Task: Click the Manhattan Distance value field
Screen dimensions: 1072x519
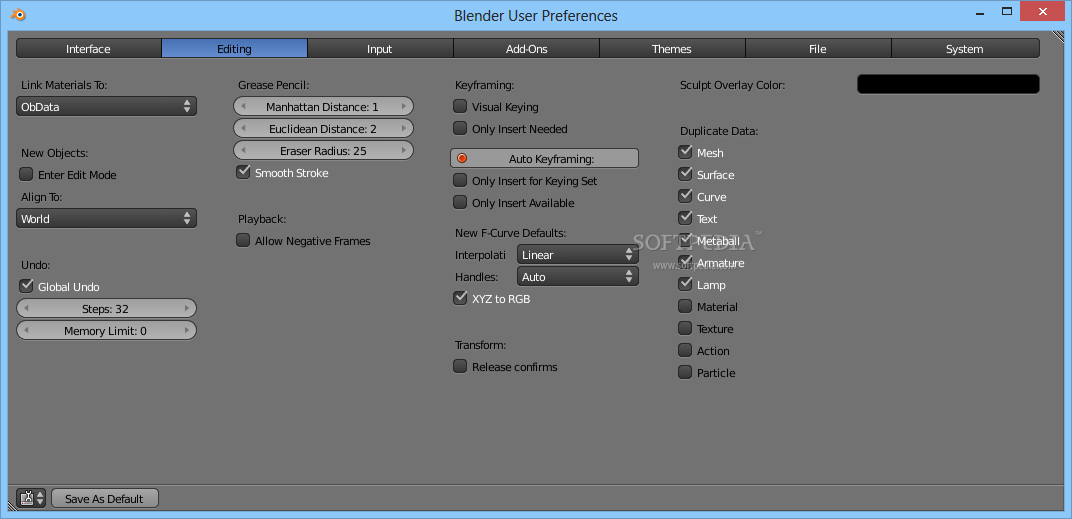Action: coord(323,107)
